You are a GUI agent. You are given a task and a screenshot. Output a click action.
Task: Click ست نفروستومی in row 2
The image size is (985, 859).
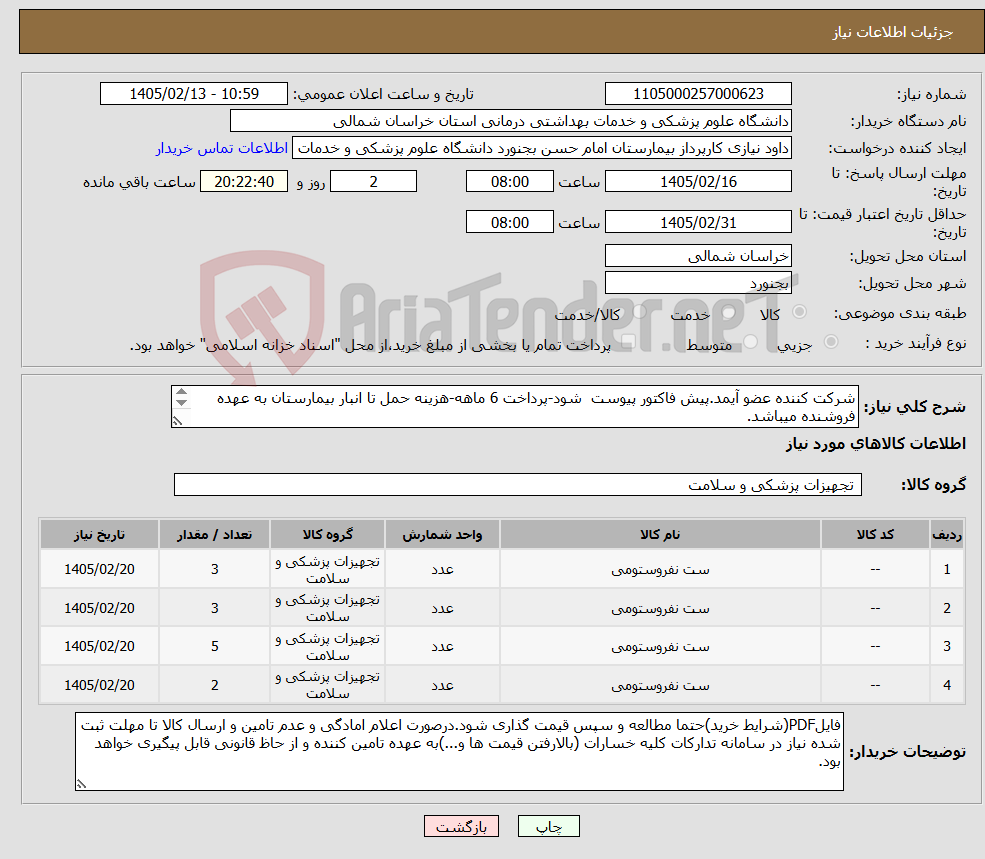(660, 609)
